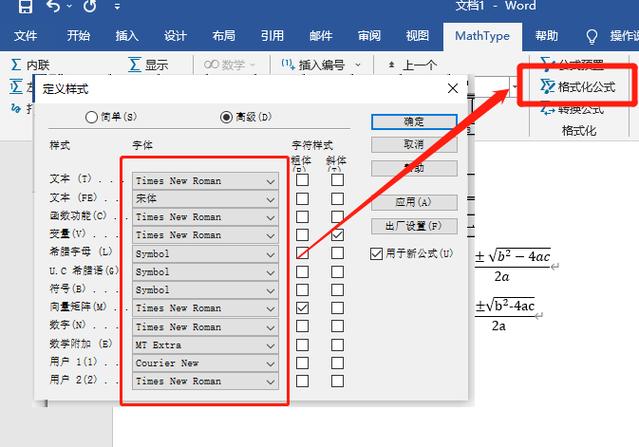Open font dropdown for 符号(B)
639x447 pixels.
click(x=205, y=290)
